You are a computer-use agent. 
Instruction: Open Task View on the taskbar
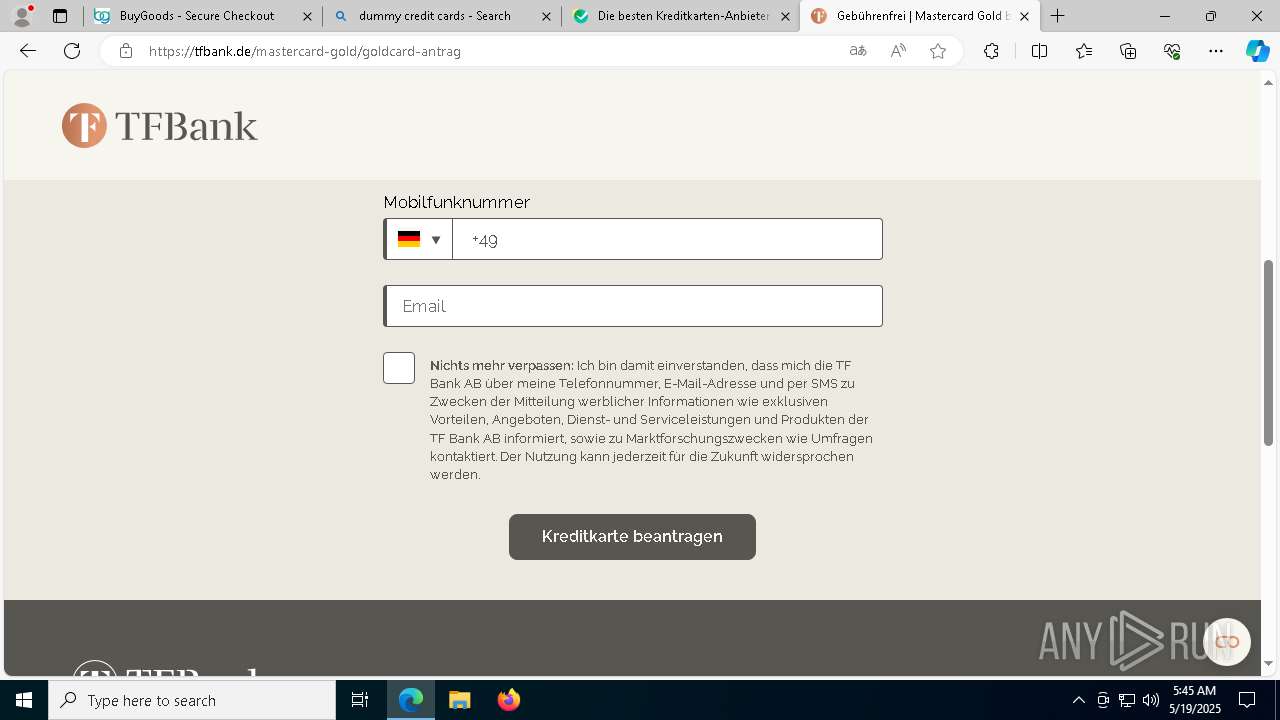[360, 700]
